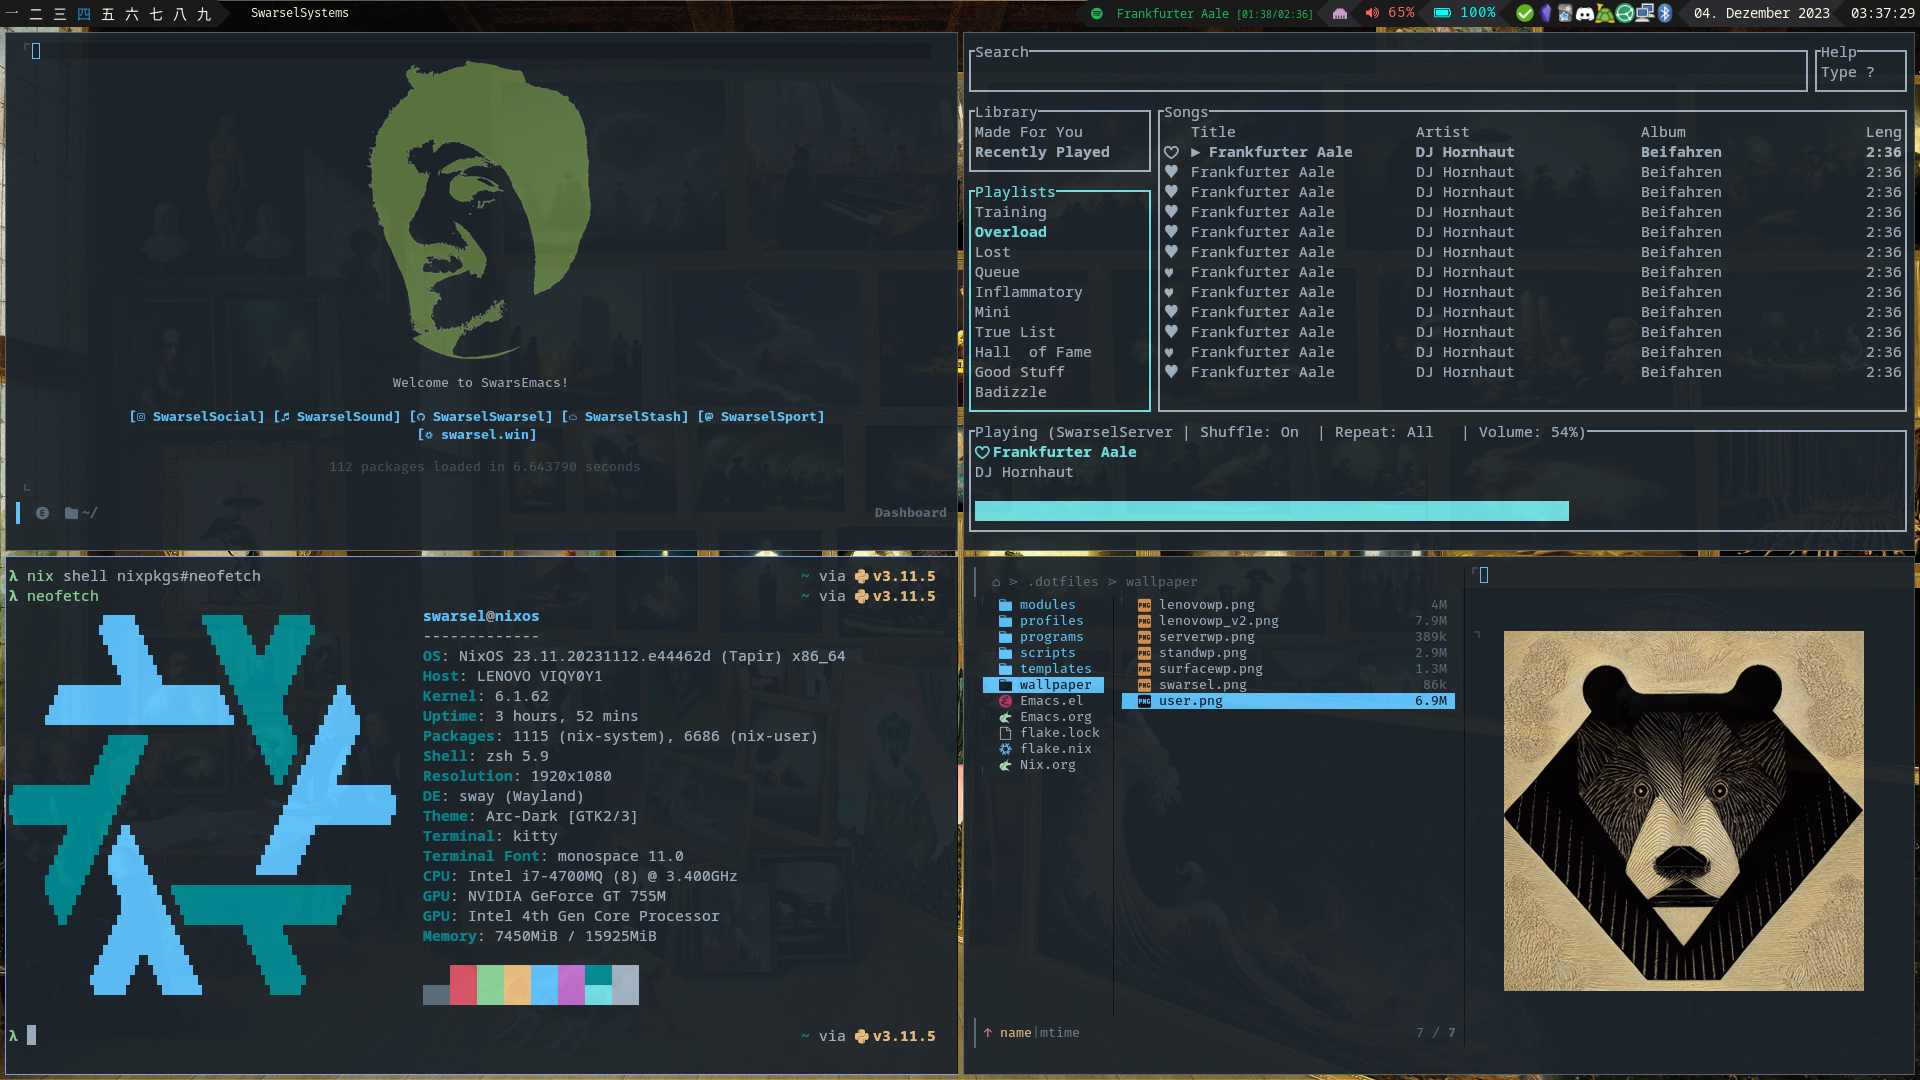Image resolution: width=1920 pixels, height=1080 pixels.
Task: Open the wallpaper folder in file tree
Action: point(1055,685)
